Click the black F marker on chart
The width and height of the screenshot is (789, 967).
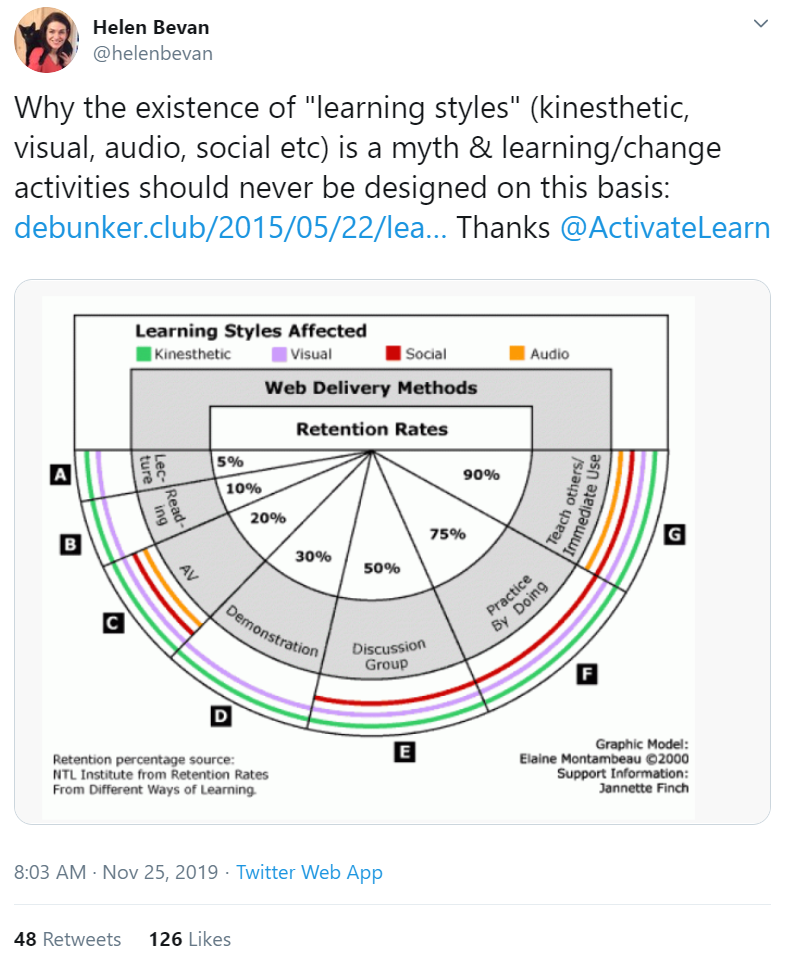pyautogui.click(x=587, y=674)
